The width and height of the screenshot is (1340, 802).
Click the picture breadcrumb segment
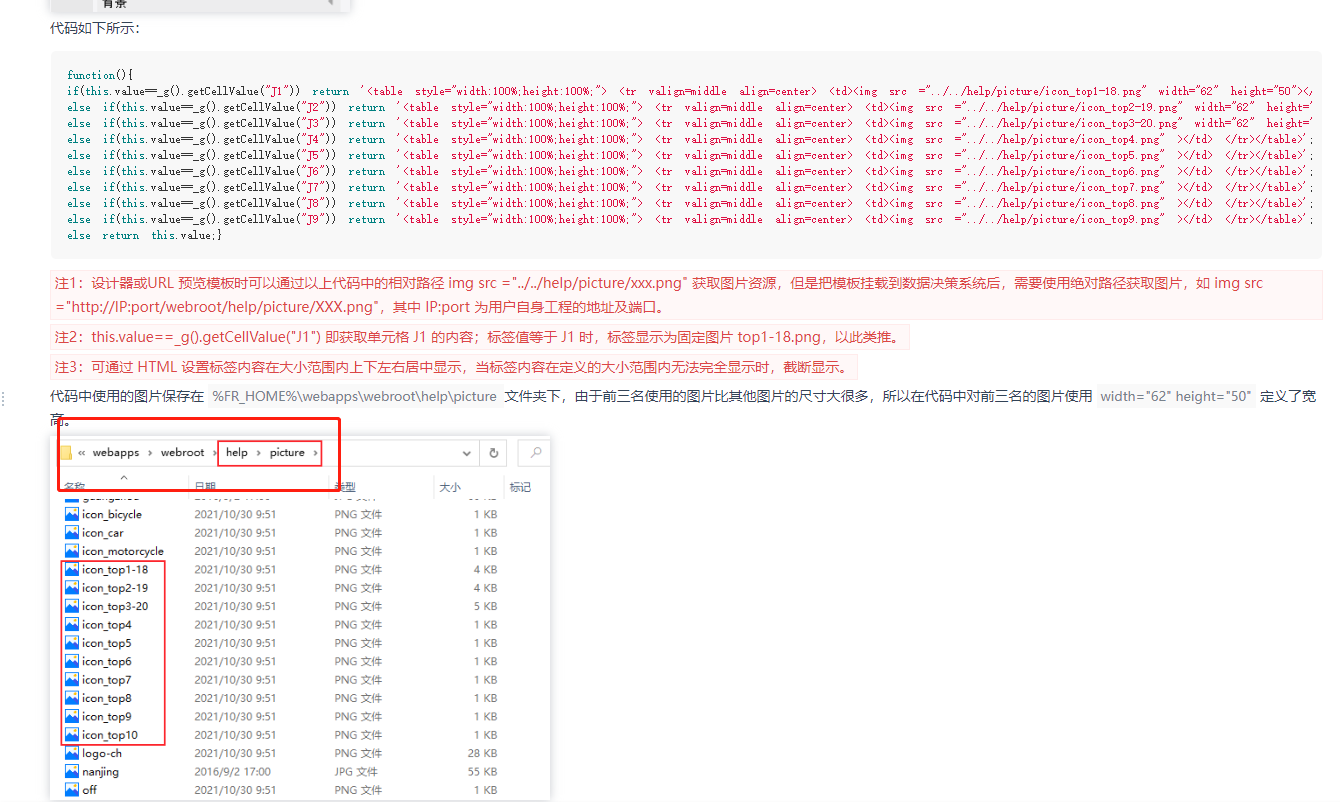pos(287,453)
